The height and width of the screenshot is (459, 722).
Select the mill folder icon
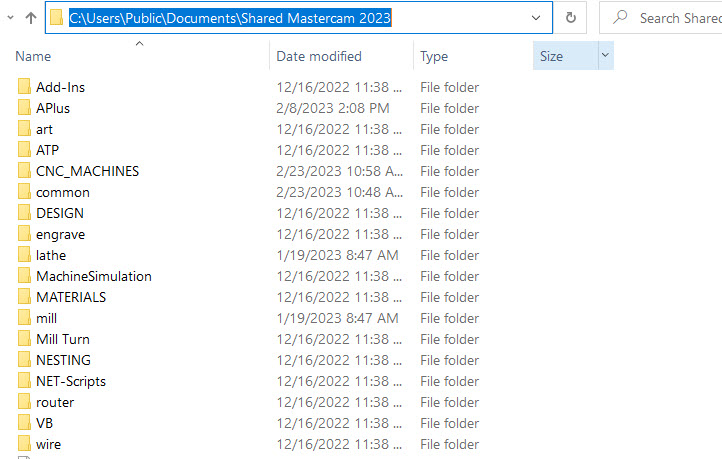pyautogui.click(x=24, y=318)
